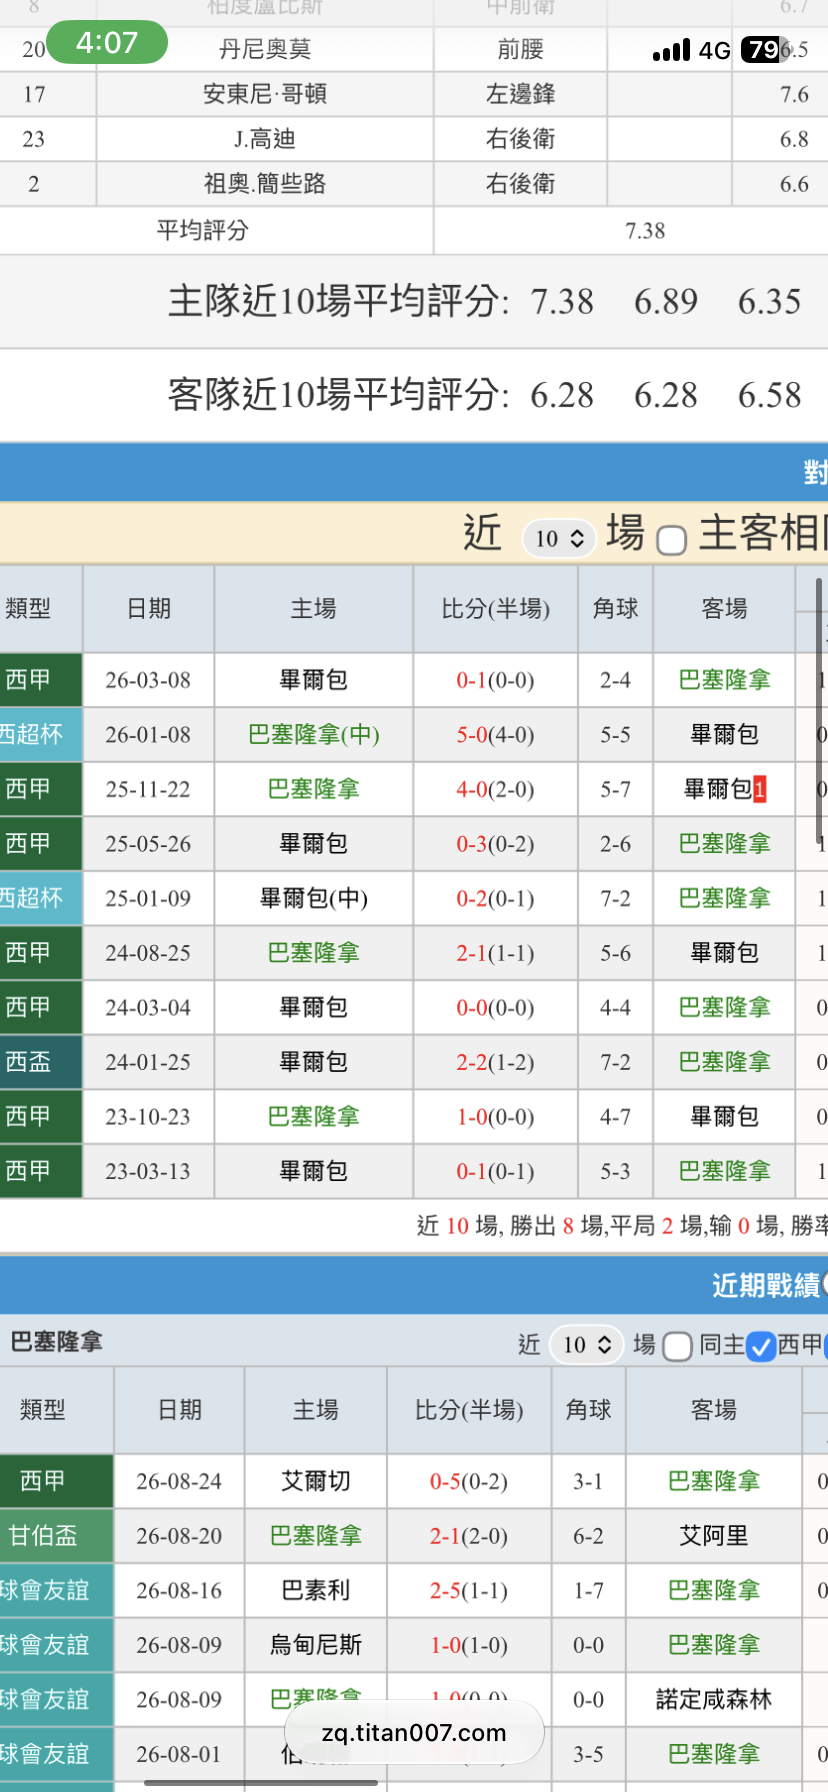Click the vertical scrollbar beside the head-to-head table
This screenshot has height=1792, width=828.
[820, 710]
